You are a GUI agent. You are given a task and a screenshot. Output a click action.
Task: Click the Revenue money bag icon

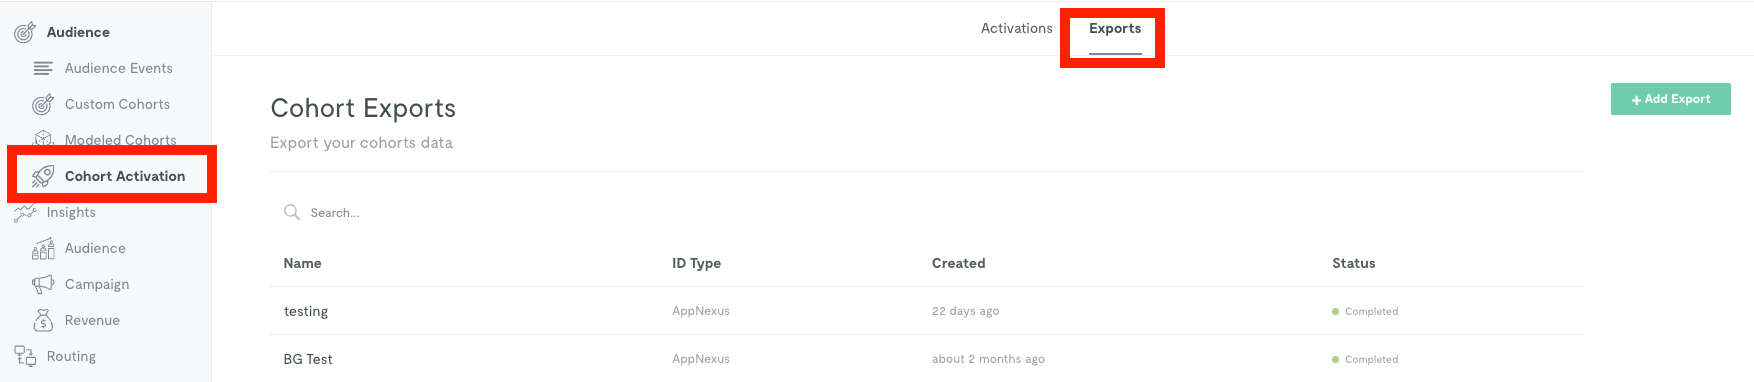pyautogui.click(x=43, y=320)
